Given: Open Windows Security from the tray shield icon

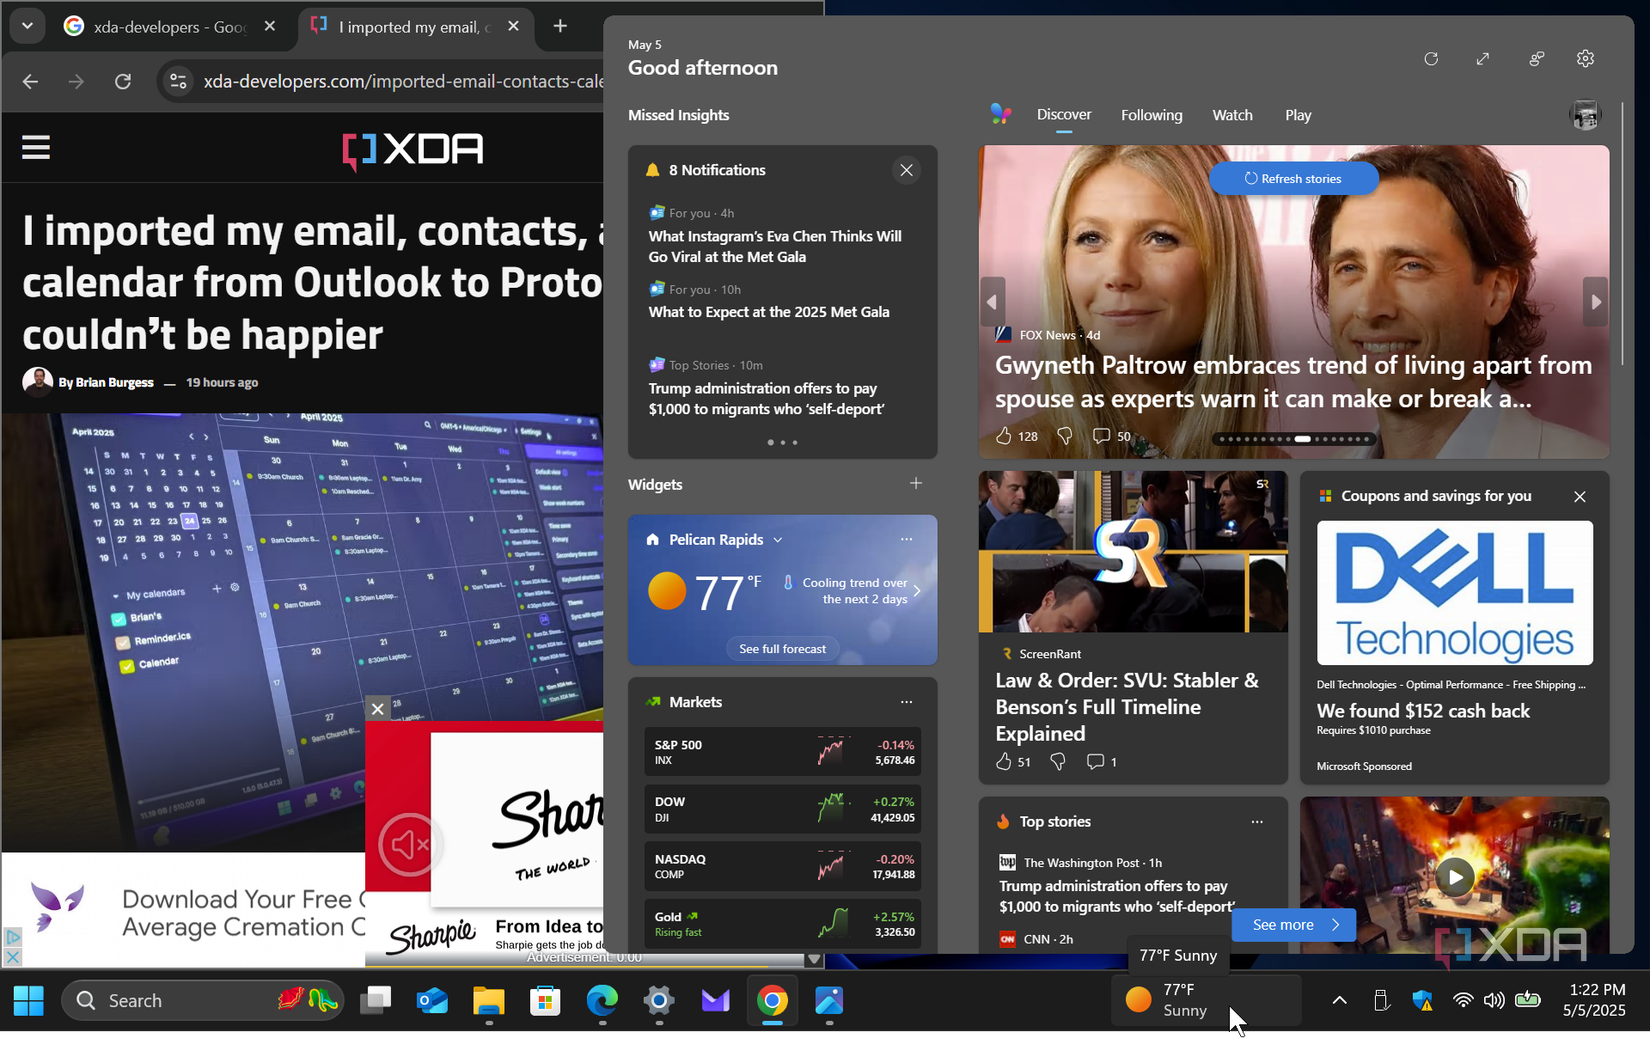Looking at the screenshot, I should 1422,1000.
